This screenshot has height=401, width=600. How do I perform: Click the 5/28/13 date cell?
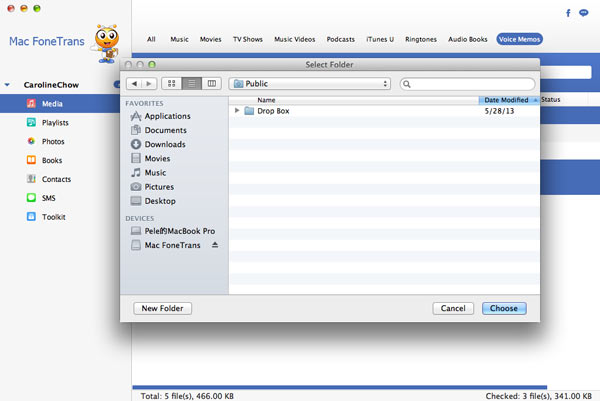499,111
